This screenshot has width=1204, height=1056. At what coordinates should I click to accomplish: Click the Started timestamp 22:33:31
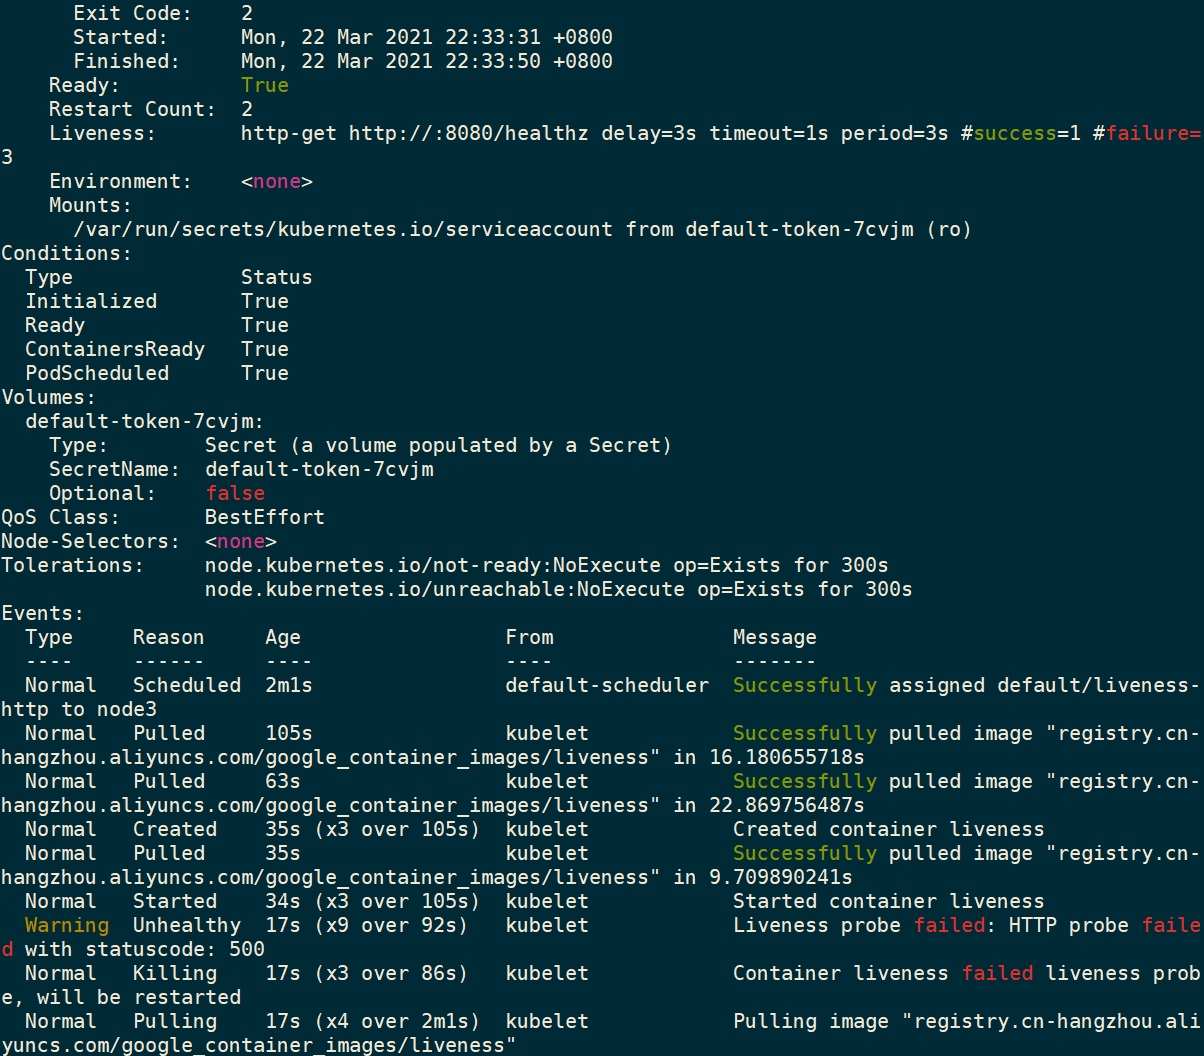point(493,37)
